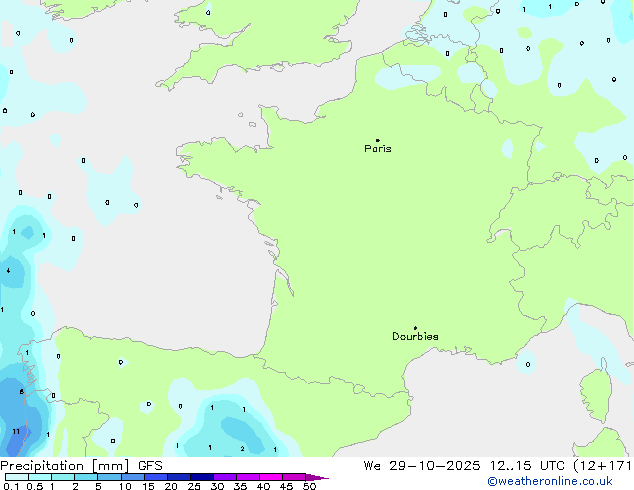Screen dimensions: 634x490
Task: Click the Dourbies location label
Action: click(x=415, y=336)
